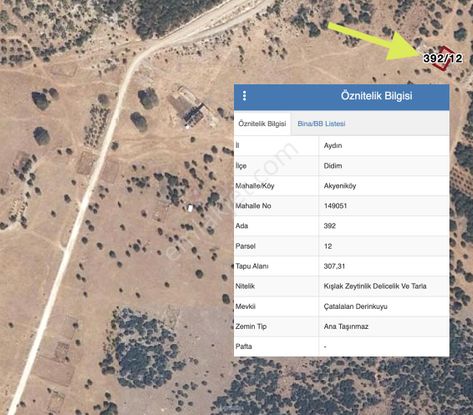Switch to the Bina/BB Listesi tab

point(321,124)
